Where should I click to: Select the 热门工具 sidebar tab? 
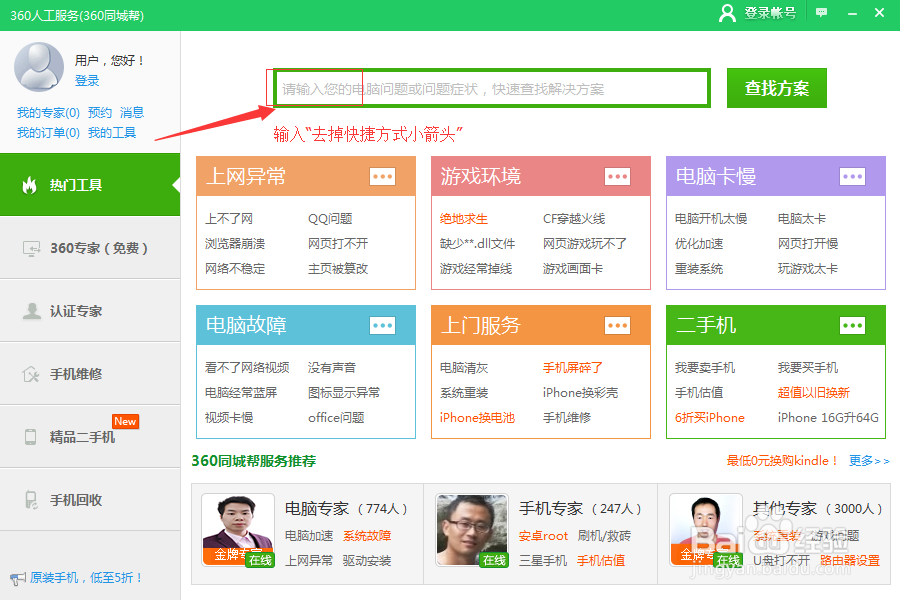tap(90, 185)
